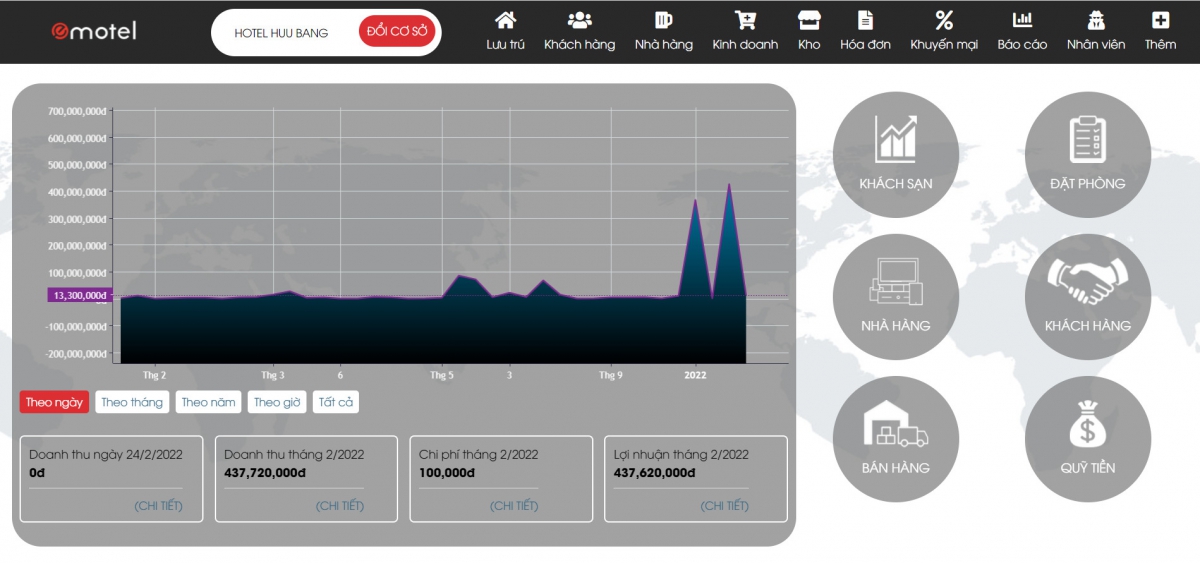
Task: Open the Kinh doanh cart icon
Action: pyautogui.click(x=745, y=22)
